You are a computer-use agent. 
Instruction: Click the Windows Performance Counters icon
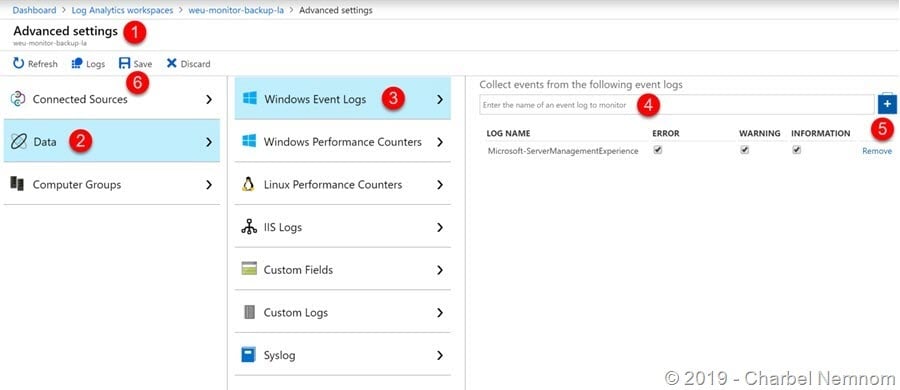point(249,141)
